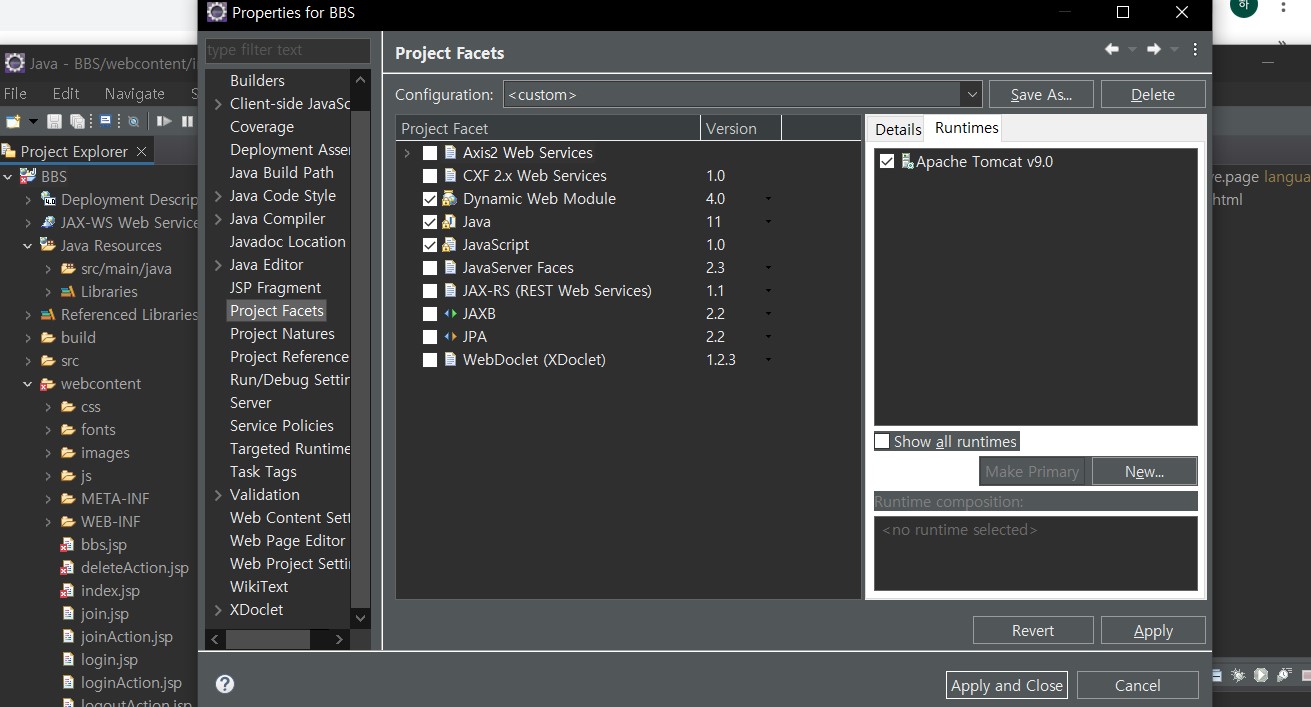Image resolution: width=1311 pixels, height=707 pixels.
Task: Open JavaServer Faces version dropdown
Action: tap(768, 268)
